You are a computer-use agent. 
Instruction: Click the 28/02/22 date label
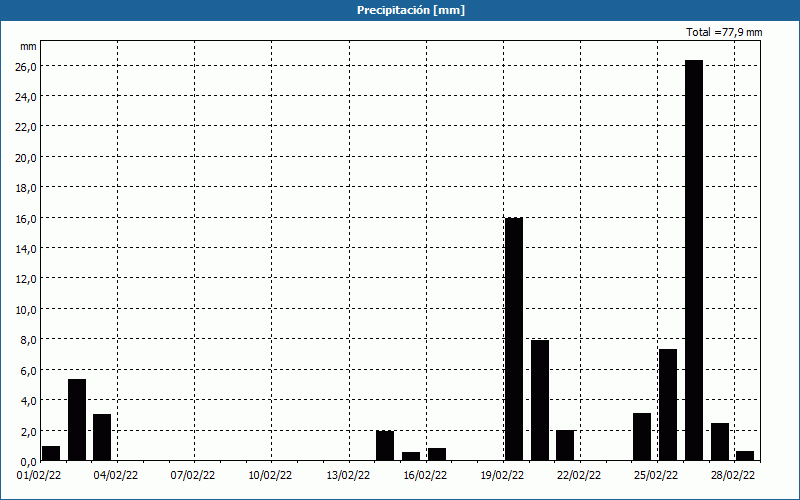(733, 476)
